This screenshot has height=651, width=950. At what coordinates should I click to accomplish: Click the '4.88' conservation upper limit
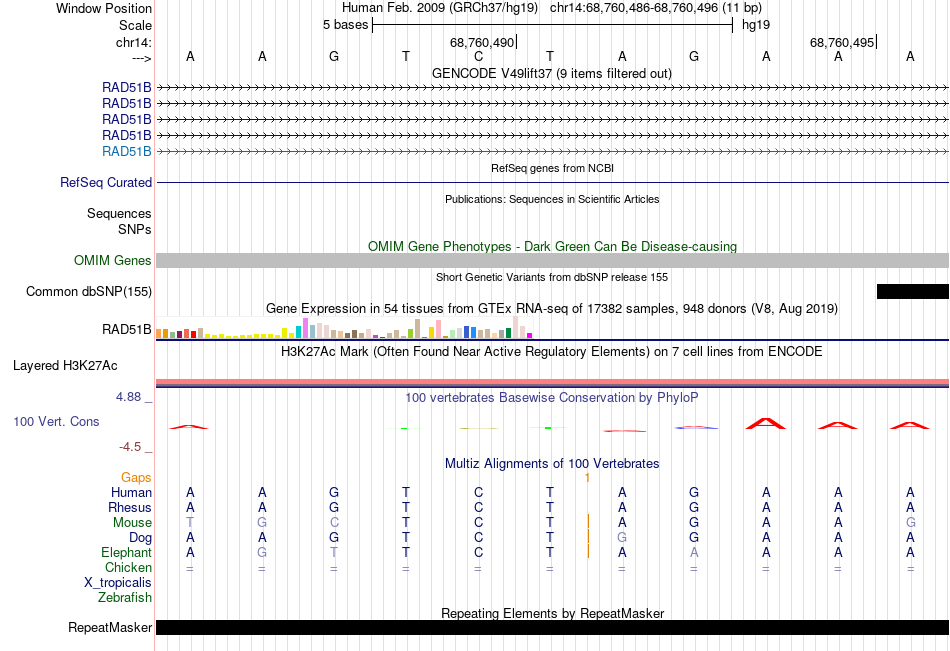128,397
